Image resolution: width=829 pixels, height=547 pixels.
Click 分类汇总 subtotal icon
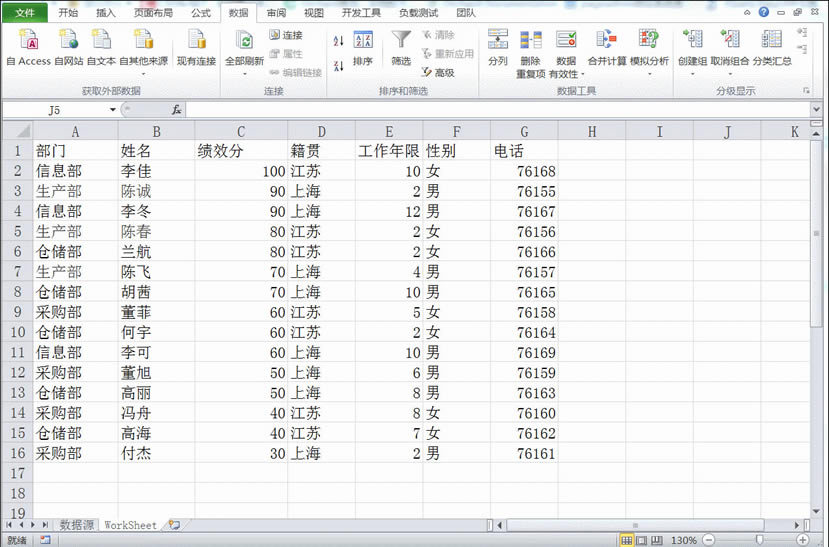(772, 48)
